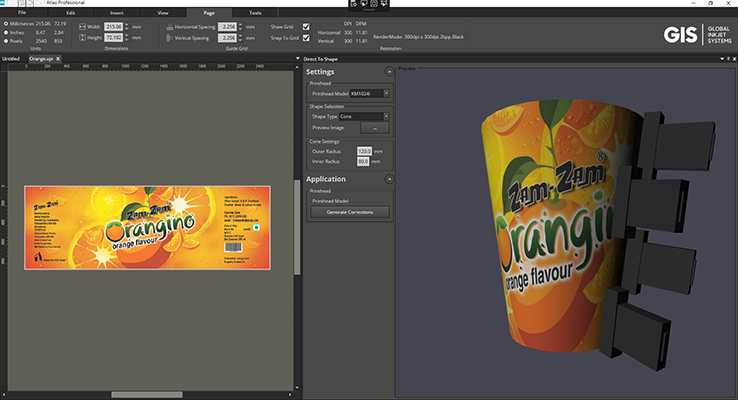Image resolution: width=738 pixels, height=400 pixels.
Task: Click second floating title-bar toolbar icon
Action: 364,3
